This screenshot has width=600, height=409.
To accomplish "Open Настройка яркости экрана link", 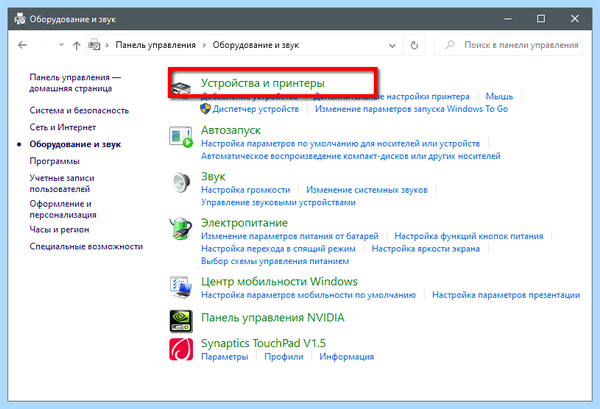I will coord(426,249).
